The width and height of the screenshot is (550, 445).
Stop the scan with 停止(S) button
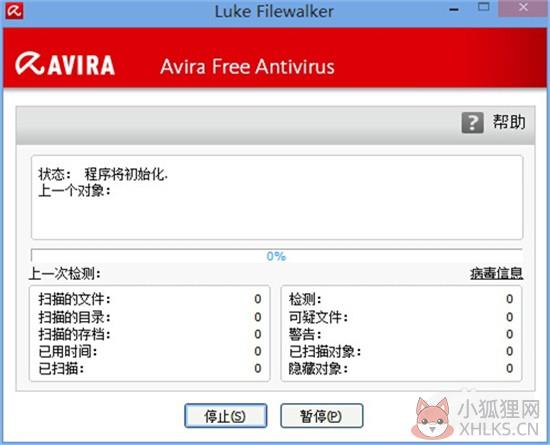click(226, 416)
